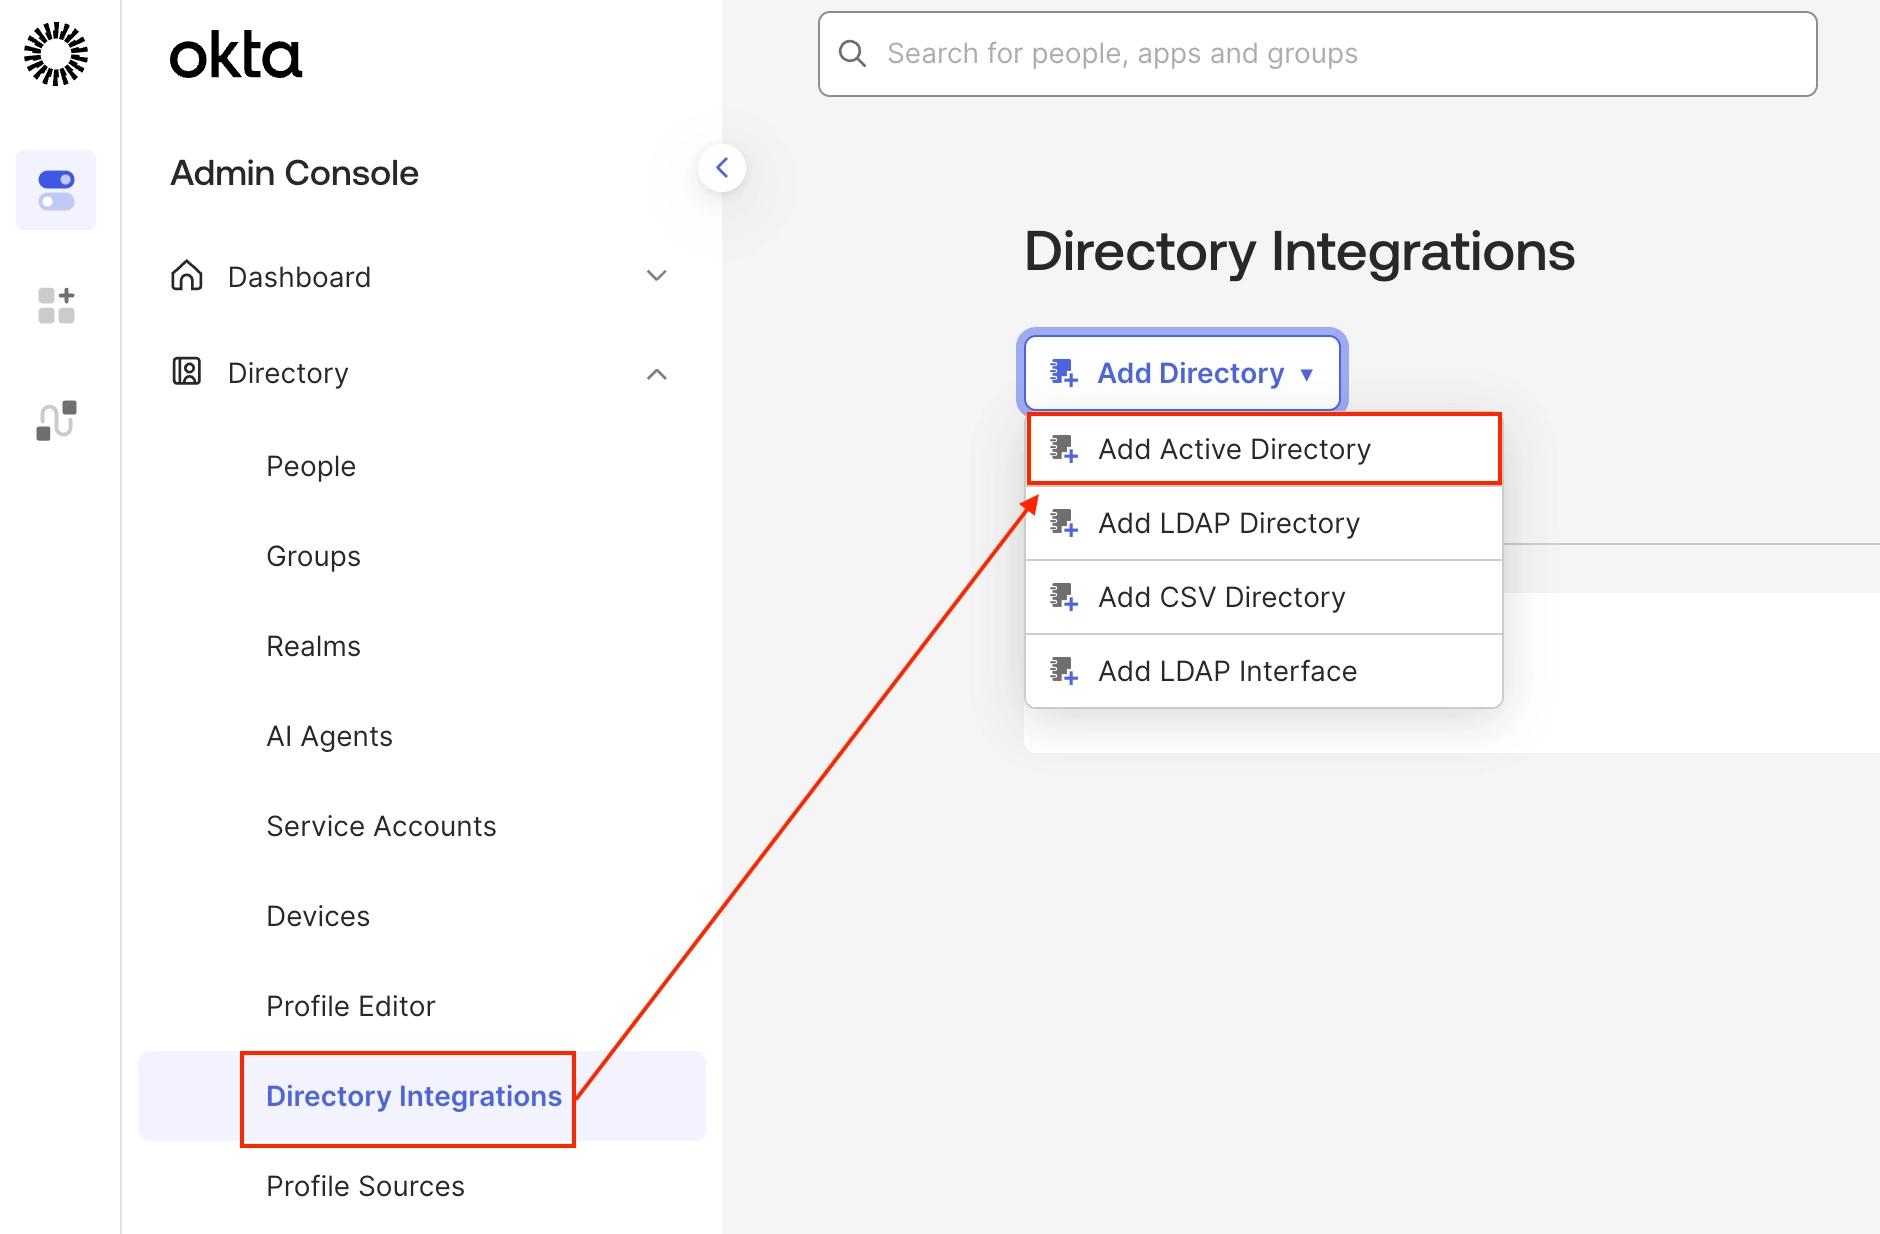Click the directory-plus icon on Add Directory button
This screenshot has height=1234, width=1880.
(1063, 373)
